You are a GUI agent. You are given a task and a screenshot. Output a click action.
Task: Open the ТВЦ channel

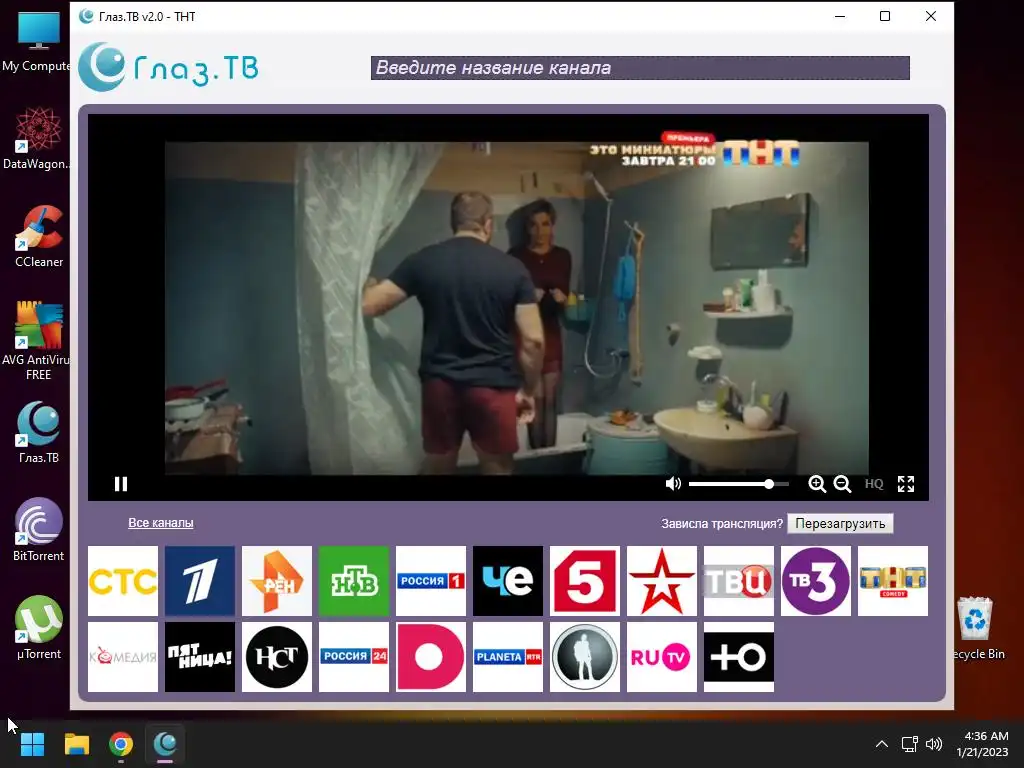tap(739, 581)
